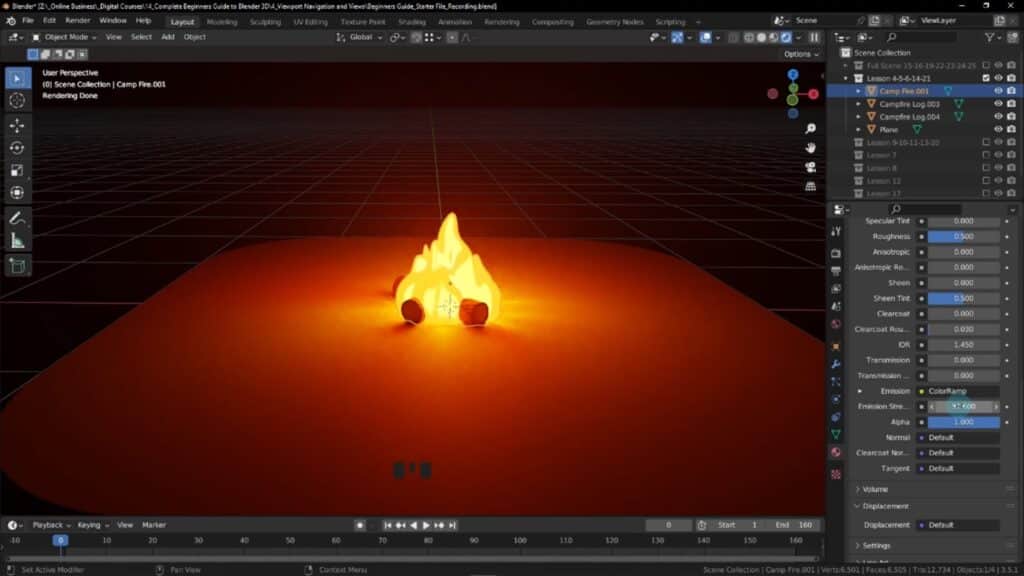Expand the Emission socket arrow

pos(859,391)
